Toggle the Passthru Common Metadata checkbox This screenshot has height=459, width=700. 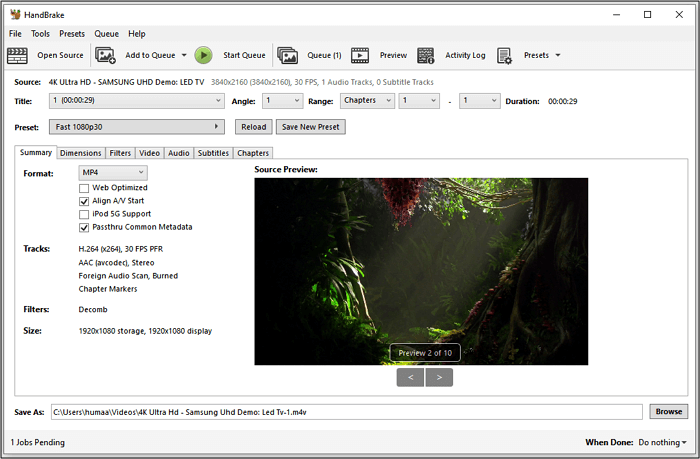[x=84, y=227]
